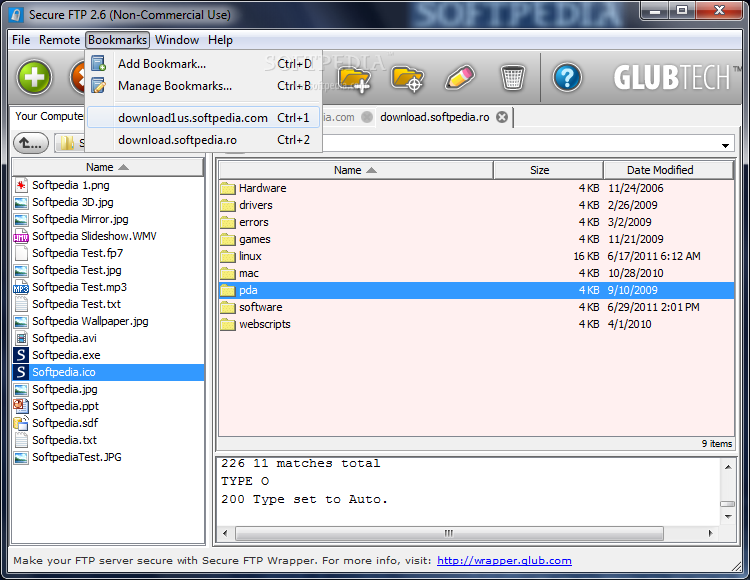Click log scroll-up arrow
Screen dimensions: 750x580
(728, 467)
